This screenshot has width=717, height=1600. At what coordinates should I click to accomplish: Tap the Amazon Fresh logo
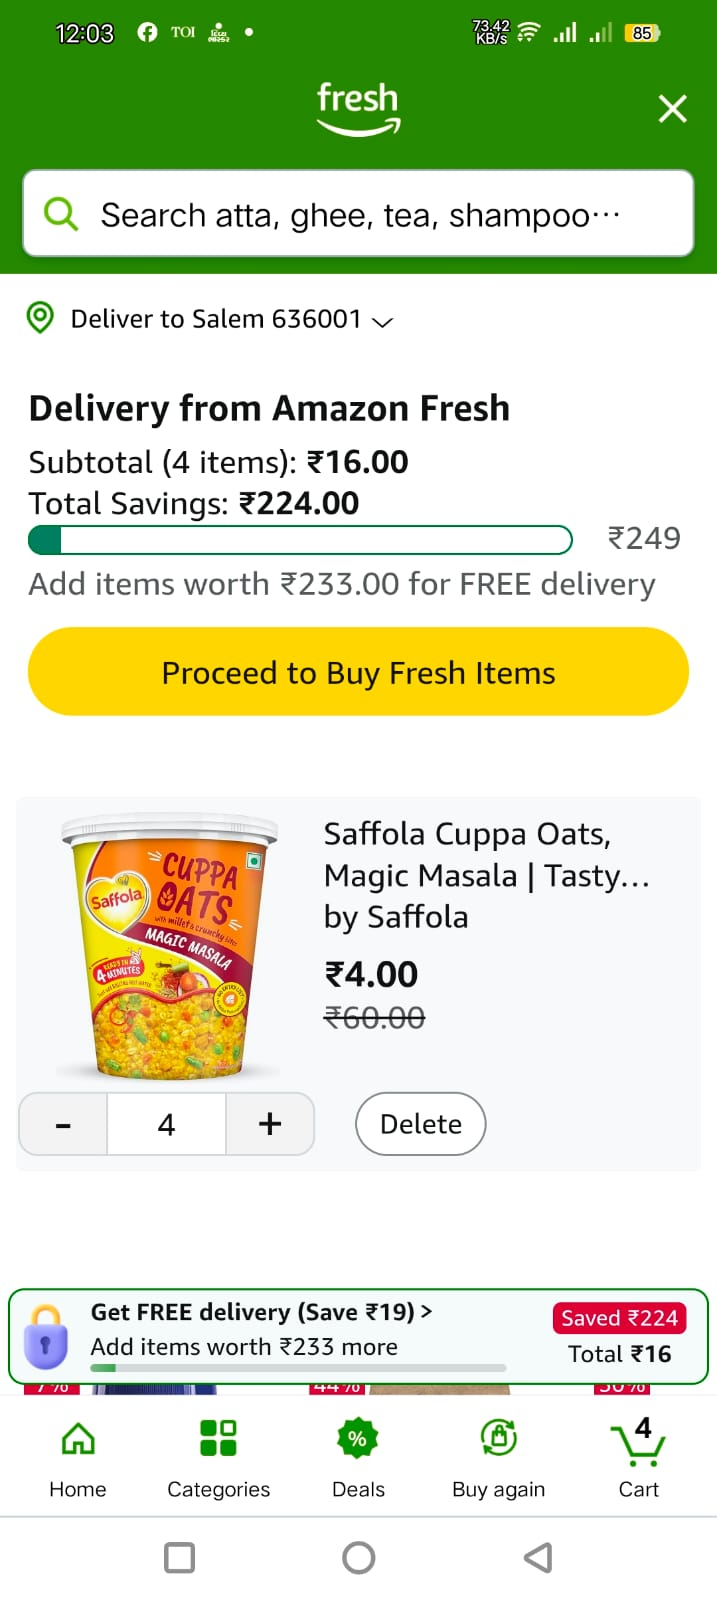pyautogui.click(x=358, y=108)
